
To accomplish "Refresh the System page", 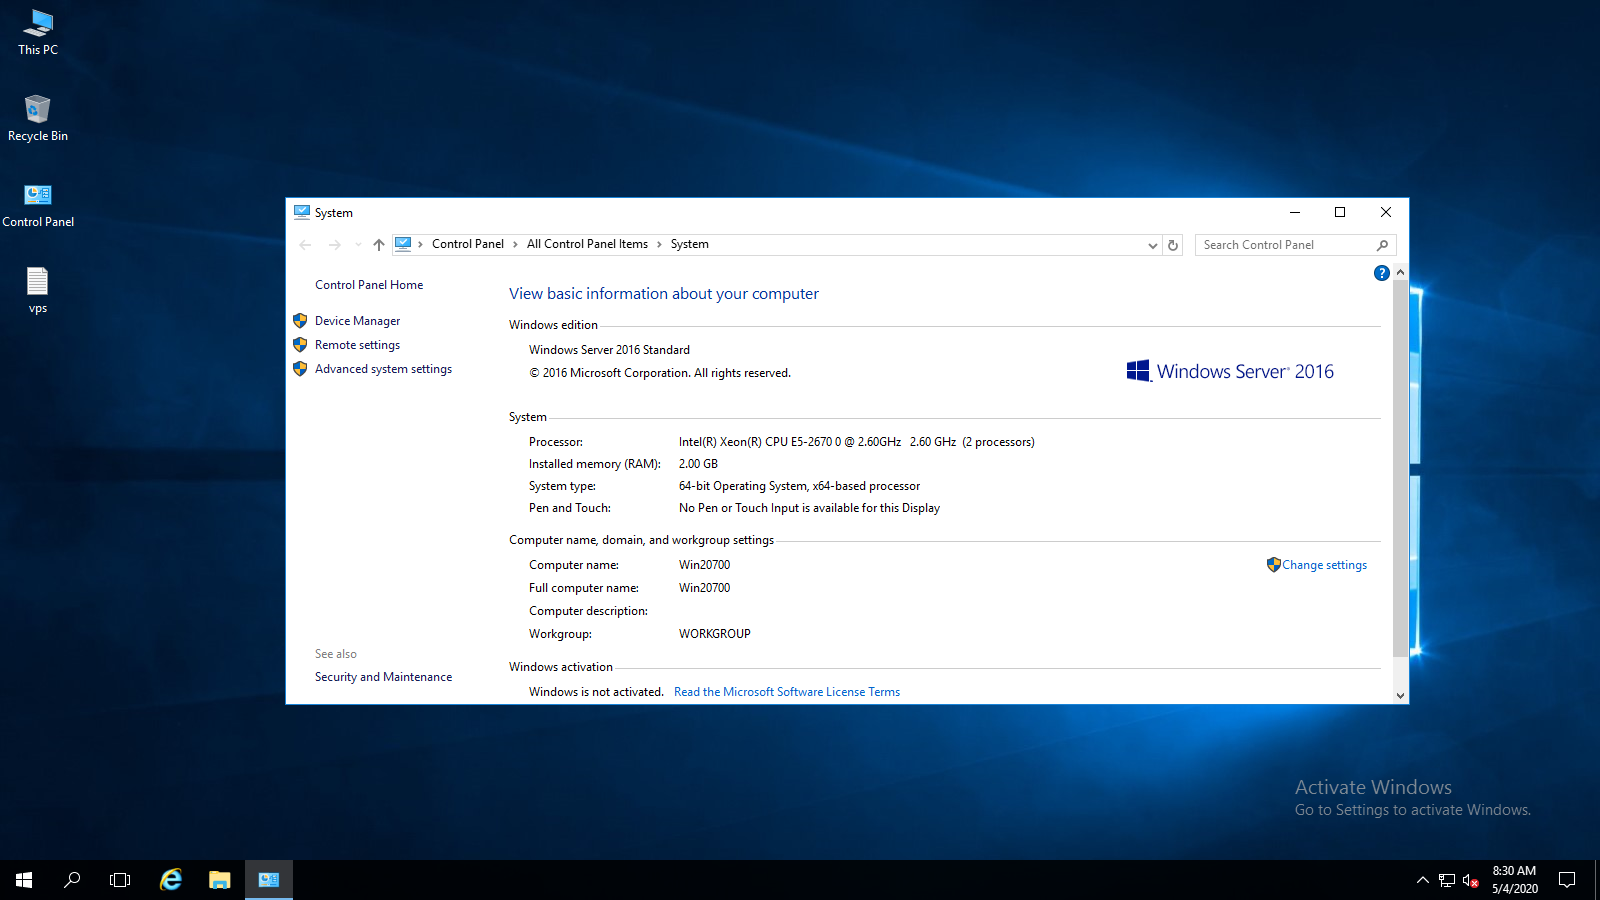I will tap(1173, 245).
